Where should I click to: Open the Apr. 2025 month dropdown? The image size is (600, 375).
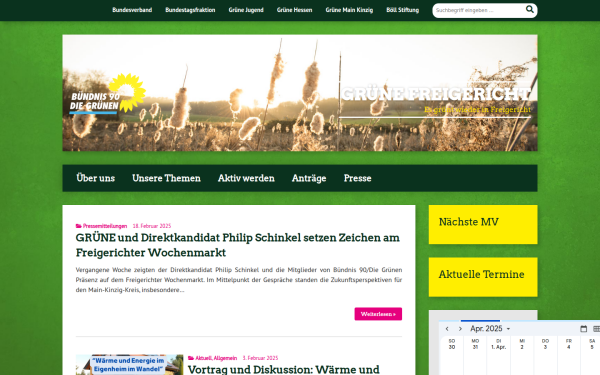pyautogui.click(x=490, y=329)
